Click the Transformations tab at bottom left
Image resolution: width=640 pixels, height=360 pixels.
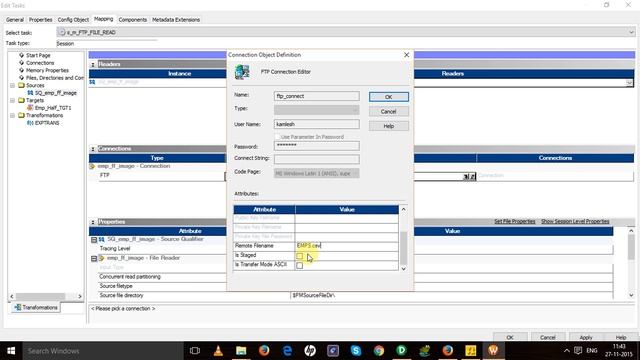pyautogui.click(x=36, y=307)
